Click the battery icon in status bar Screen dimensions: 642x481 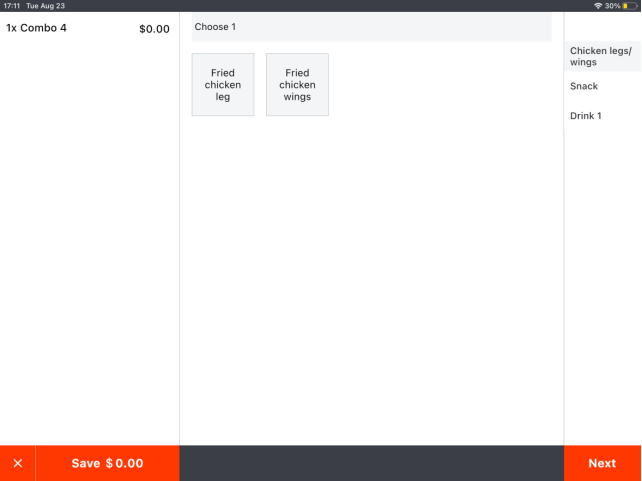click(629, 6)
